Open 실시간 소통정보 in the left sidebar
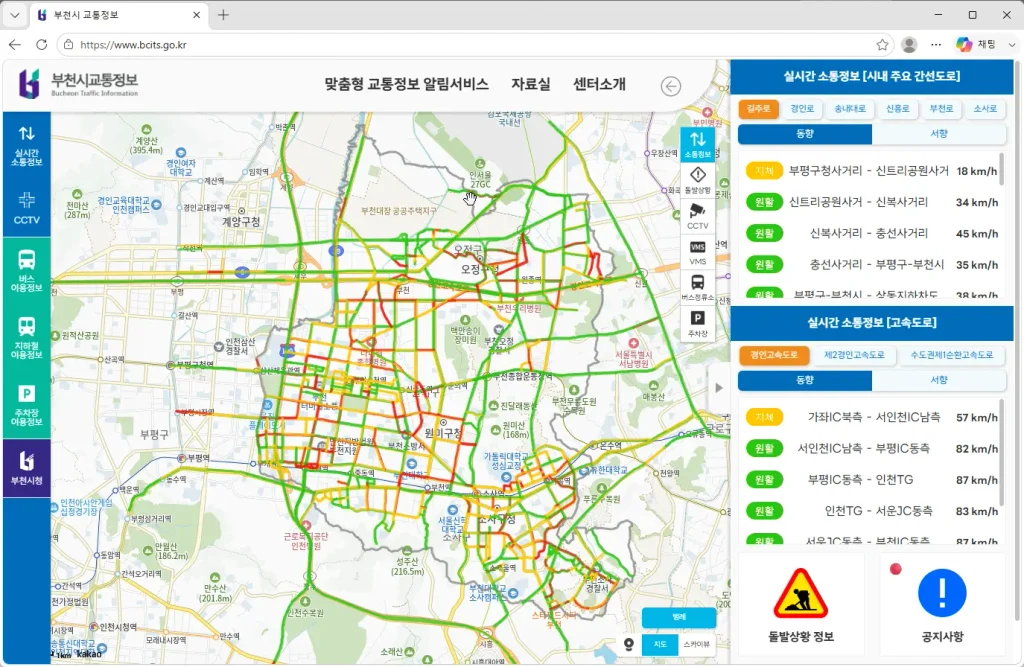Viewport: 1024px width, 667px height. [27, 145]
